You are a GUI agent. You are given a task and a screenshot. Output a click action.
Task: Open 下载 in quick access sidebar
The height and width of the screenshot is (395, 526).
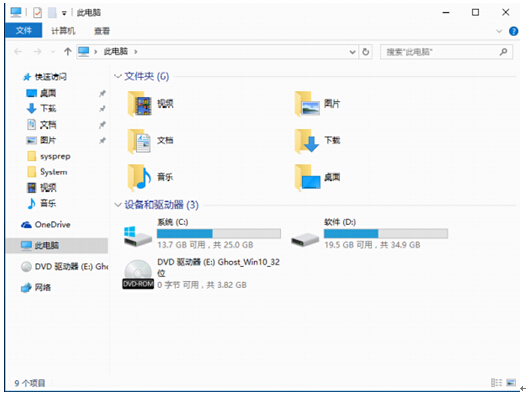pos(48,108)
